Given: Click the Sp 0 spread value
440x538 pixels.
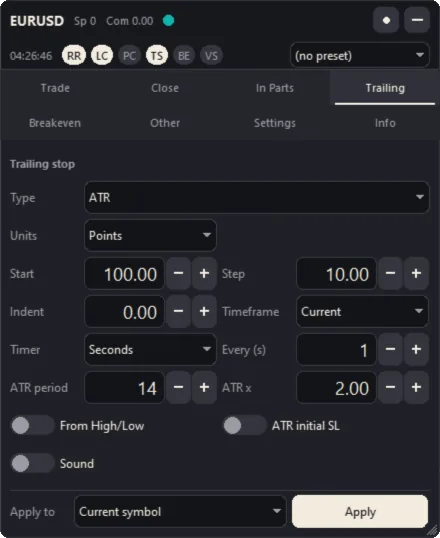Looking at the screenshot, I should pos(85,21).
